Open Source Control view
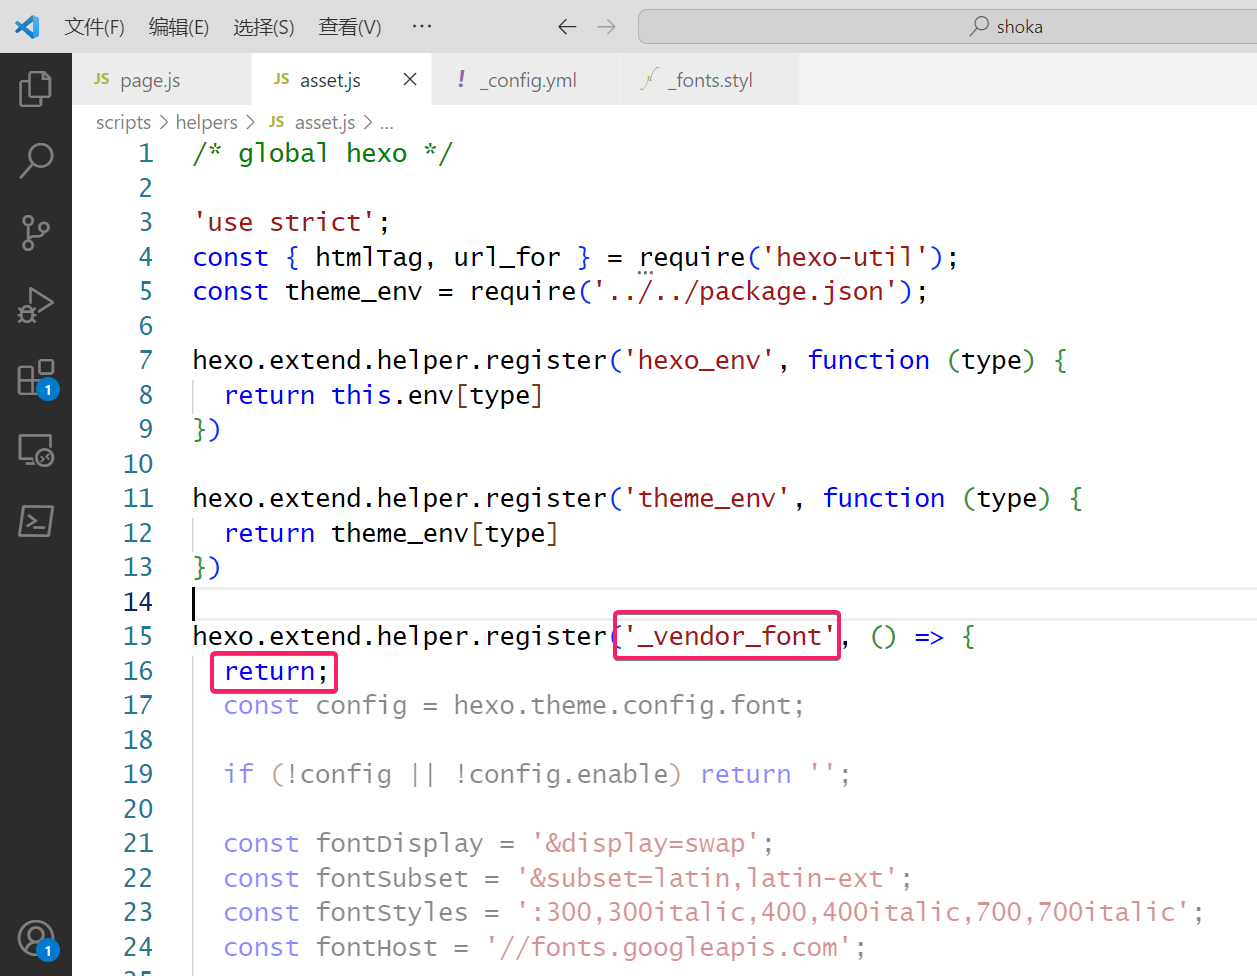1257x976 pixels. click(36, 232)
